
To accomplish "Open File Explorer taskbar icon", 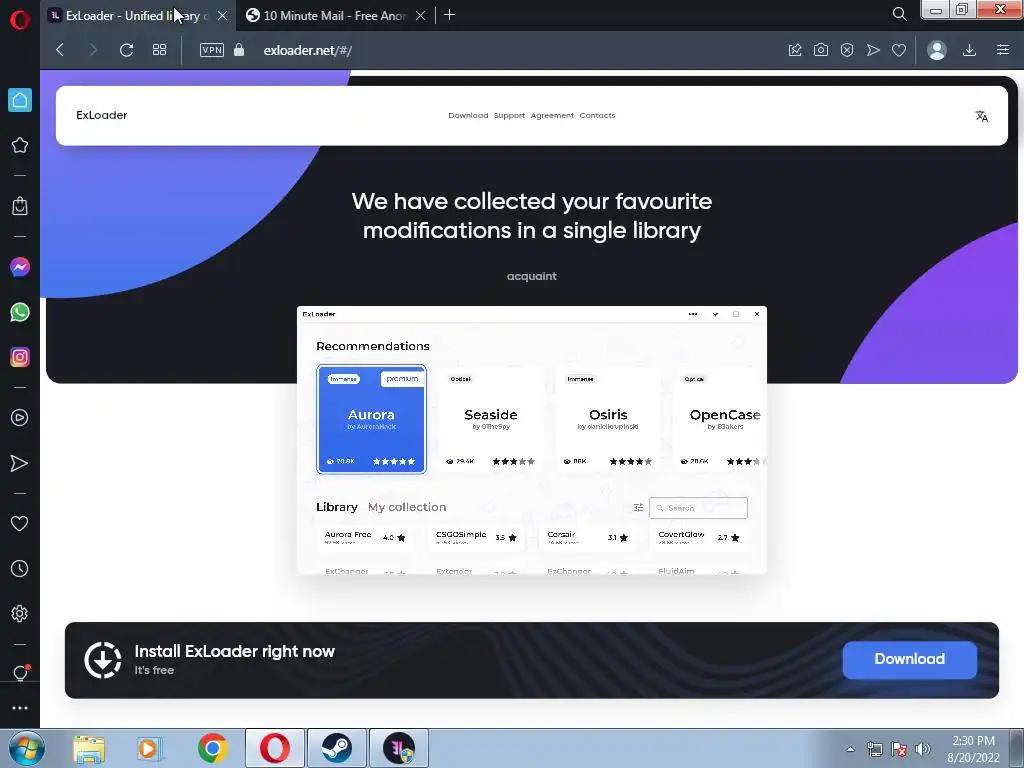I will point(89,749).
